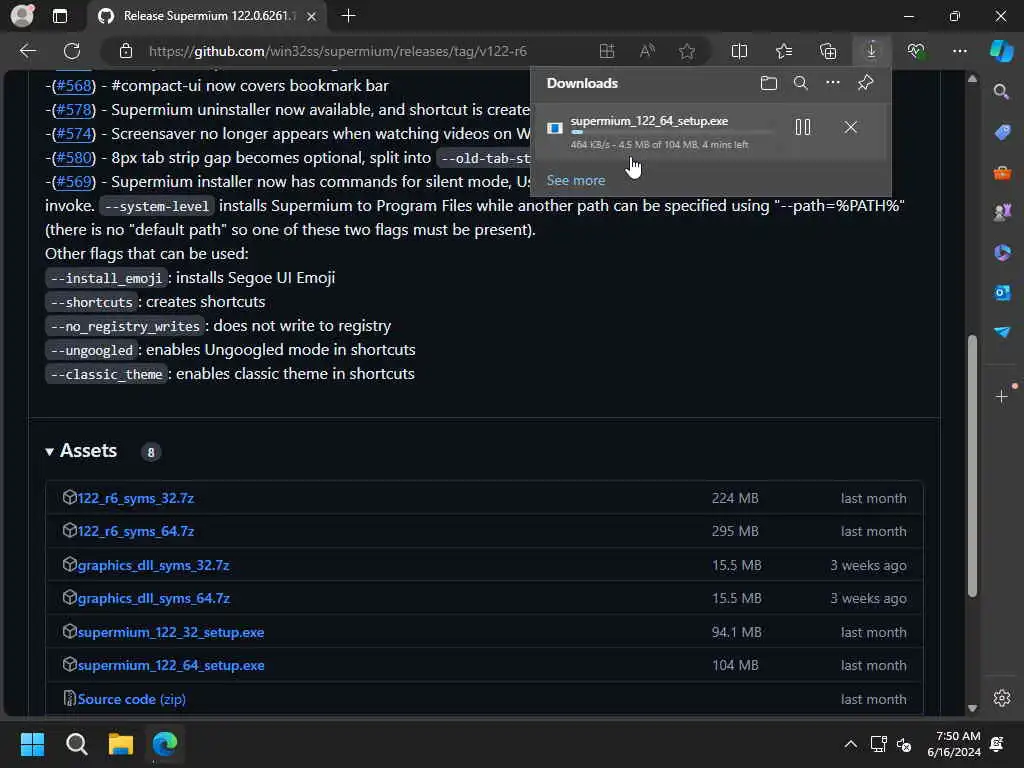Open the Favorites list
Image resolution: width=1024 pixels, height=768 pixels.
click(784, 51)
